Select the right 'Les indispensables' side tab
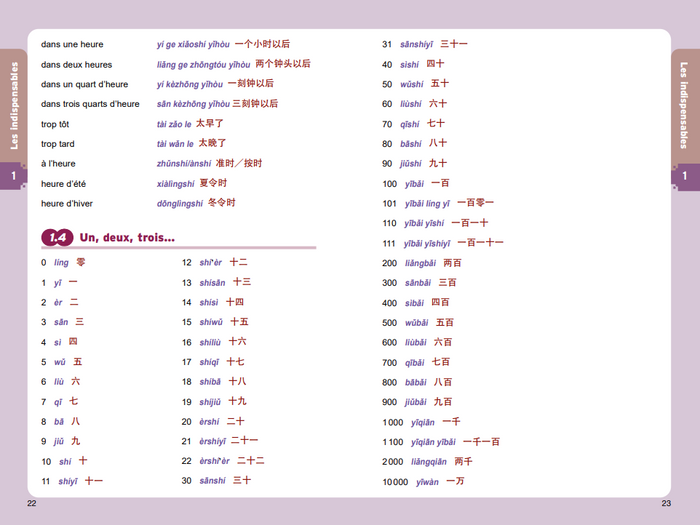700x525 pixels. [684, 105]
